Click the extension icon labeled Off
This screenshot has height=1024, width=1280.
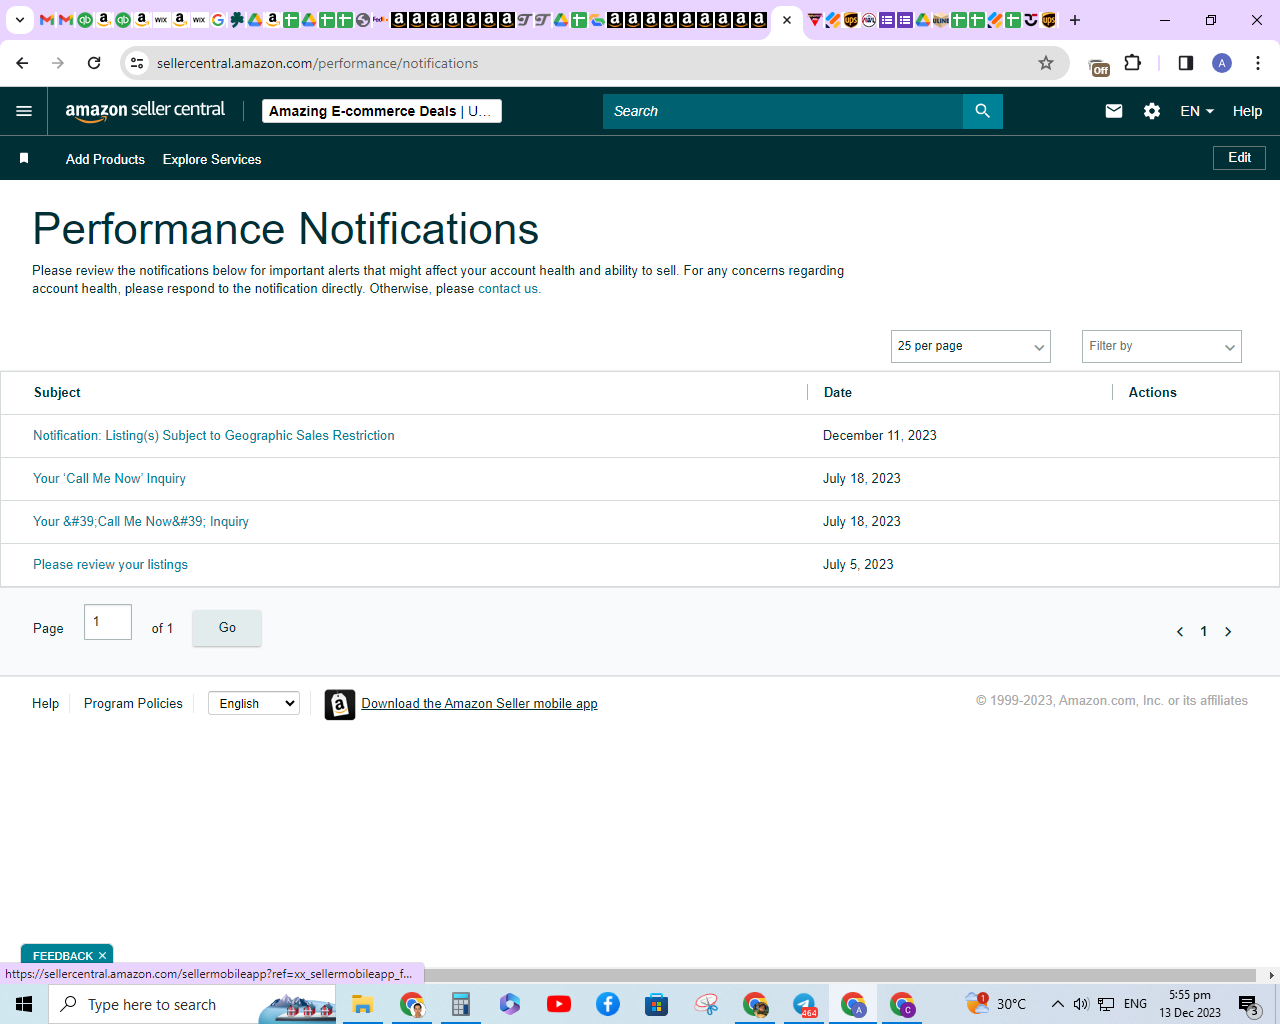pyautogui.click(x=1100, y=66)
